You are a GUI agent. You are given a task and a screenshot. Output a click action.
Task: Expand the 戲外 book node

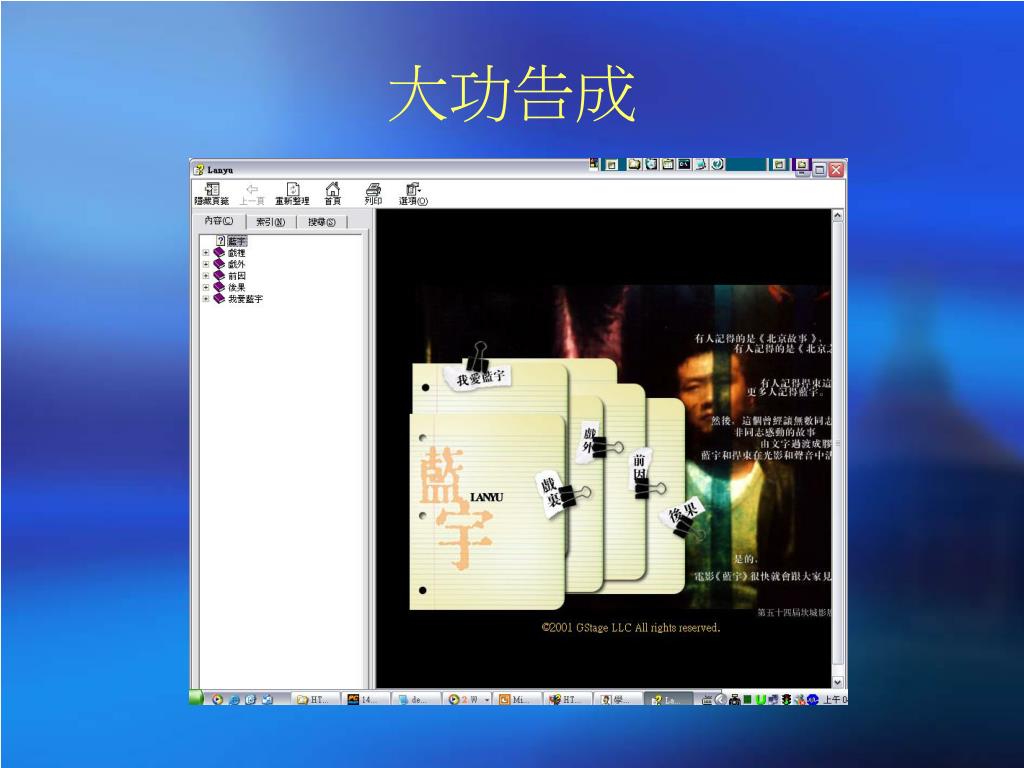(x=206, y=264)
